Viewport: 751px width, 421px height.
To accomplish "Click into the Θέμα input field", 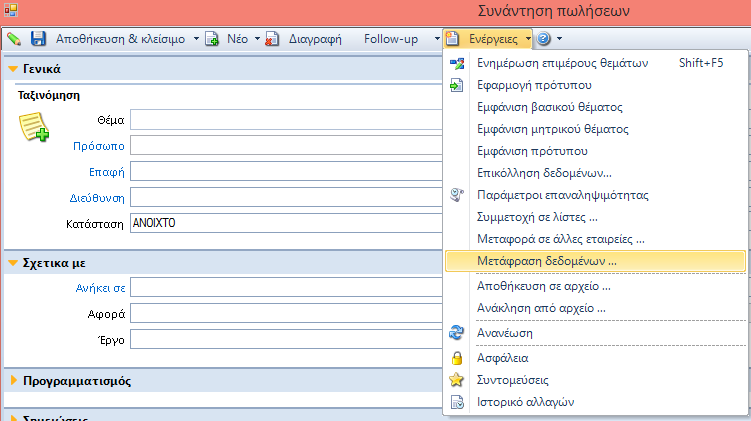I will pos(286,120).
